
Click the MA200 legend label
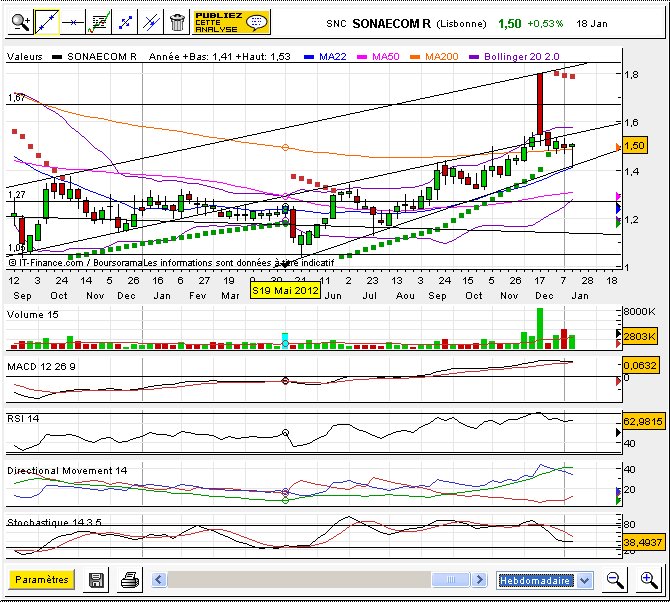(441, 56)
